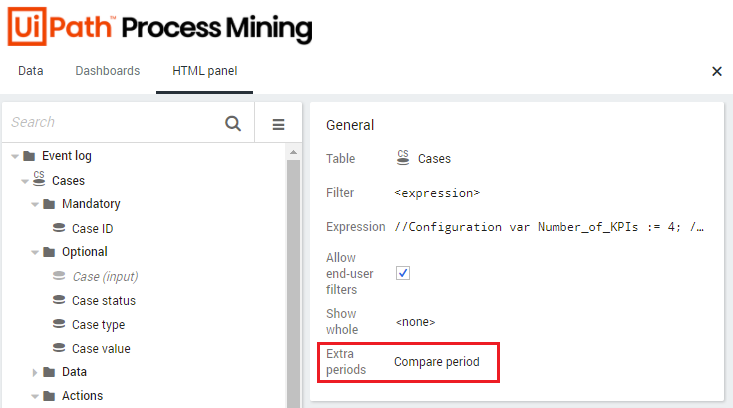
Task: Collapse the Optional folder
Action: (x=35, y=252)
